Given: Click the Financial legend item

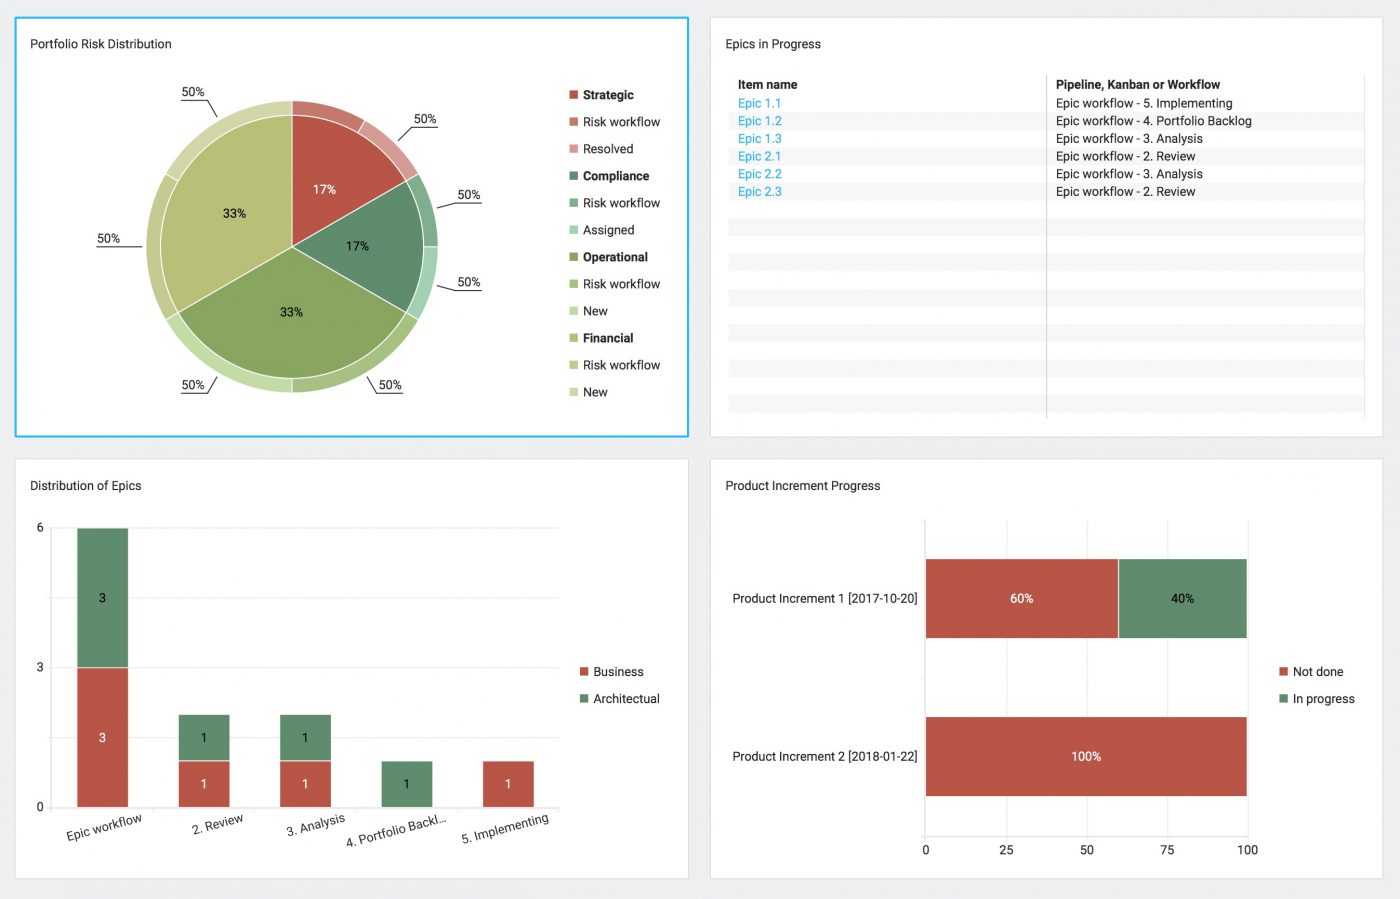Looking at the screenshot, I should coord(607,338).
